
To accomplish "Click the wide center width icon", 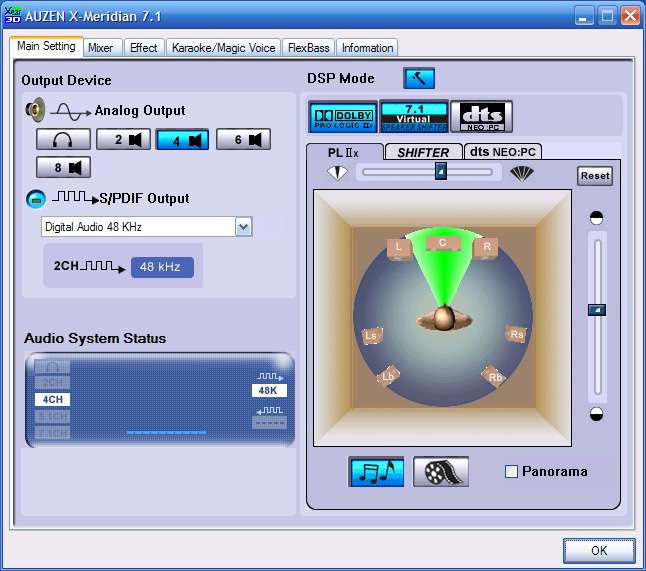I will 522,173.
